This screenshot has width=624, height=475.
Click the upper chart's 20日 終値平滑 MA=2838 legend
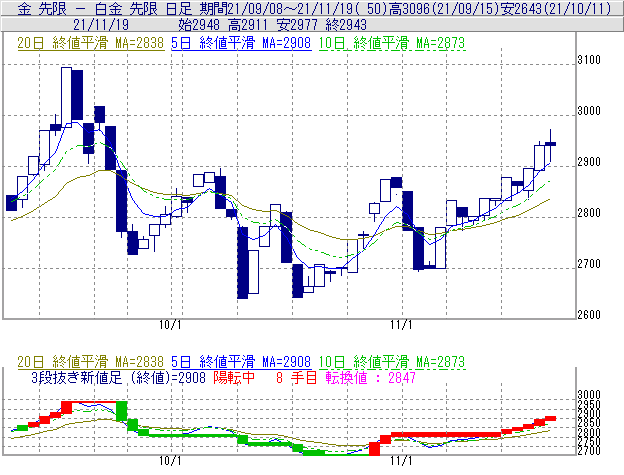(91, 43)
